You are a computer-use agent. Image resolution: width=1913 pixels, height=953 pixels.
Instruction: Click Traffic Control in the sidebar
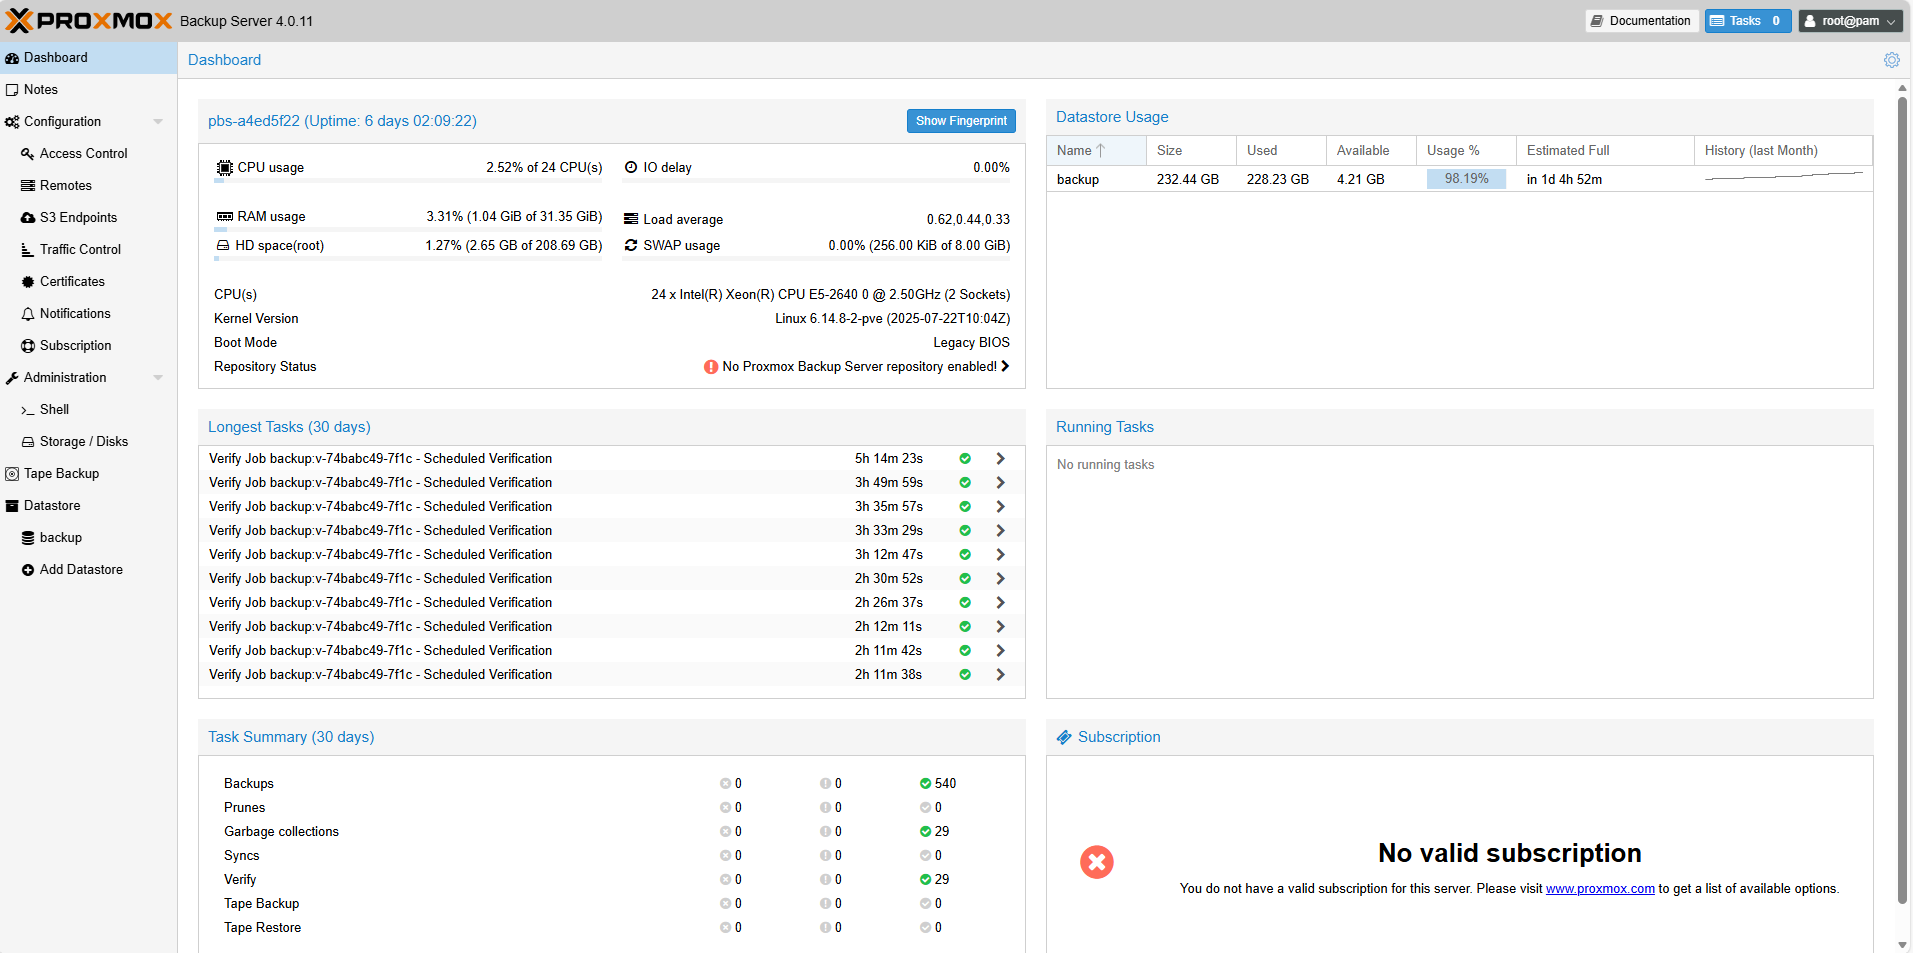tap(78, 249)
